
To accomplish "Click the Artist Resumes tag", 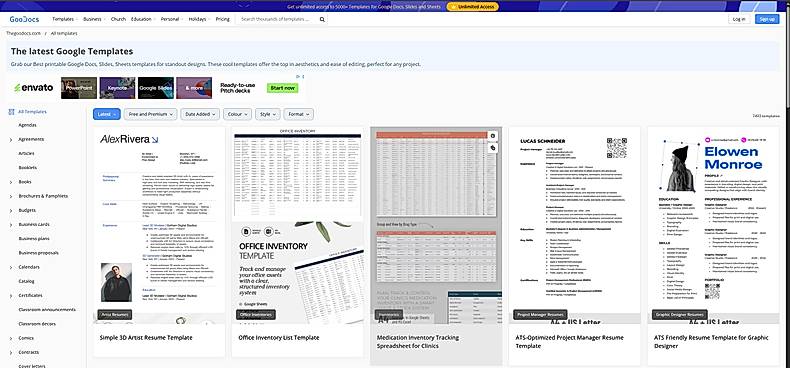I will (115, 315).
